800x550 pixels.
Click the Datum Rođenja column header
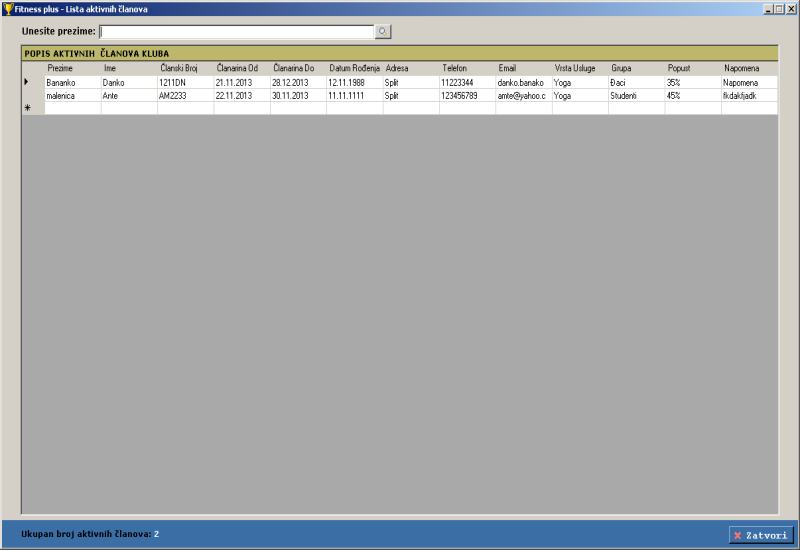tap(355, 68)
